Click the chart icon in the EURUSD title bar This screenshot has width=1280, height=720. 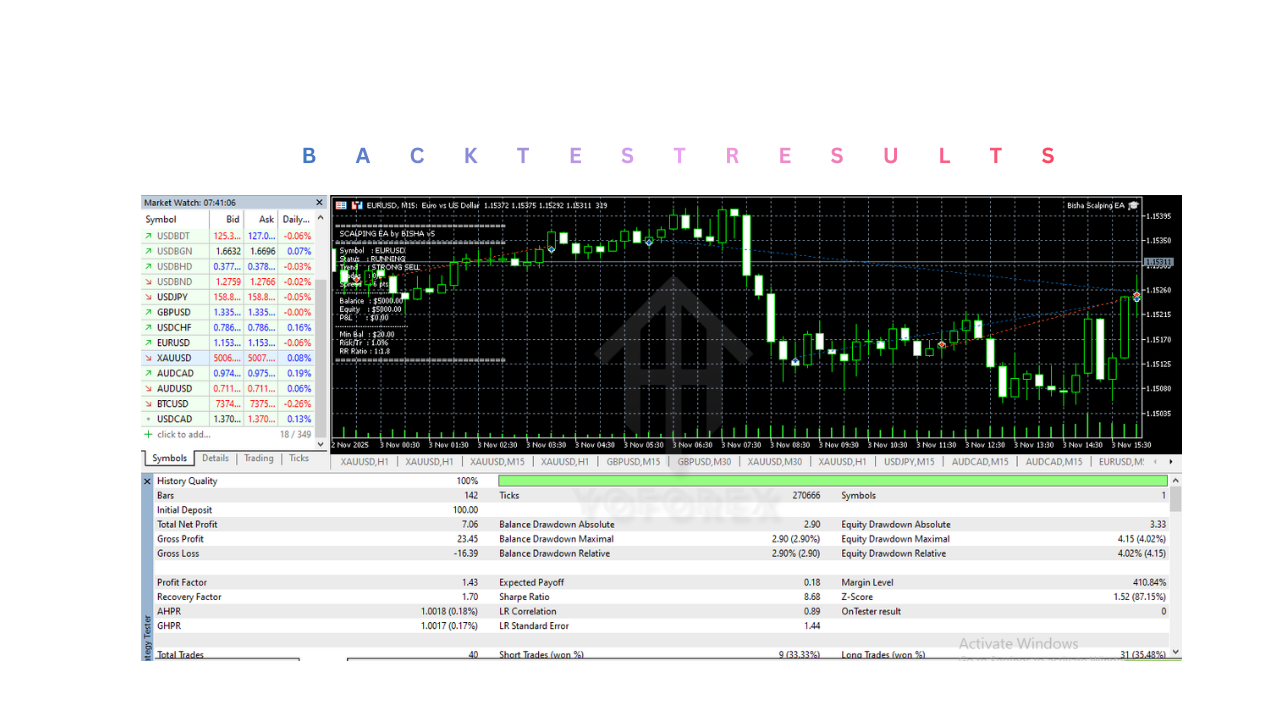pos(355,205)
